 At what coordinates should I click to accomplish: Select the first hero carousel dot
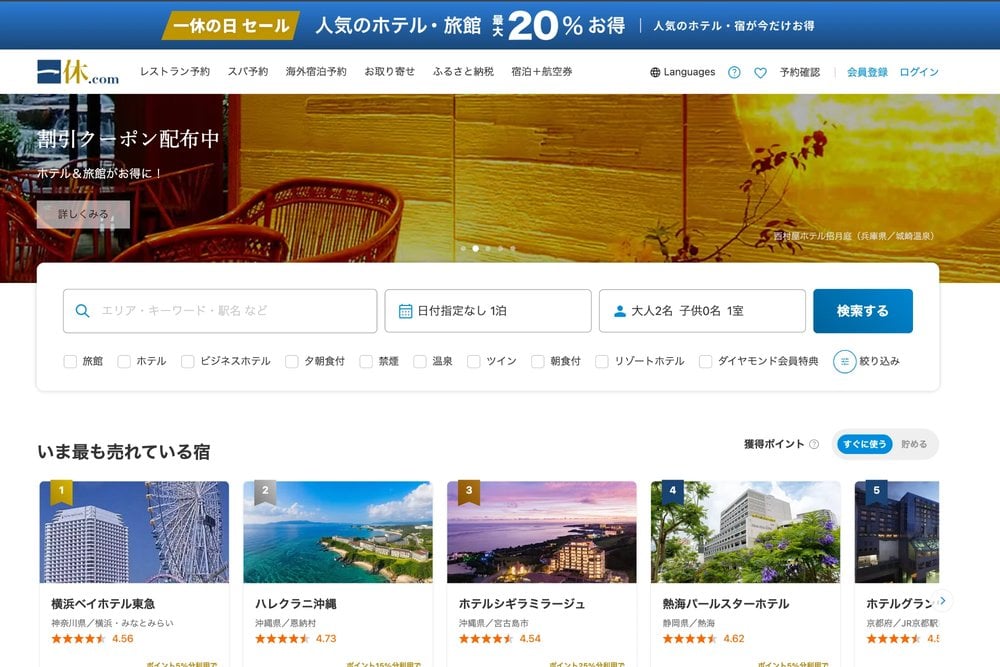pos(463,249)
